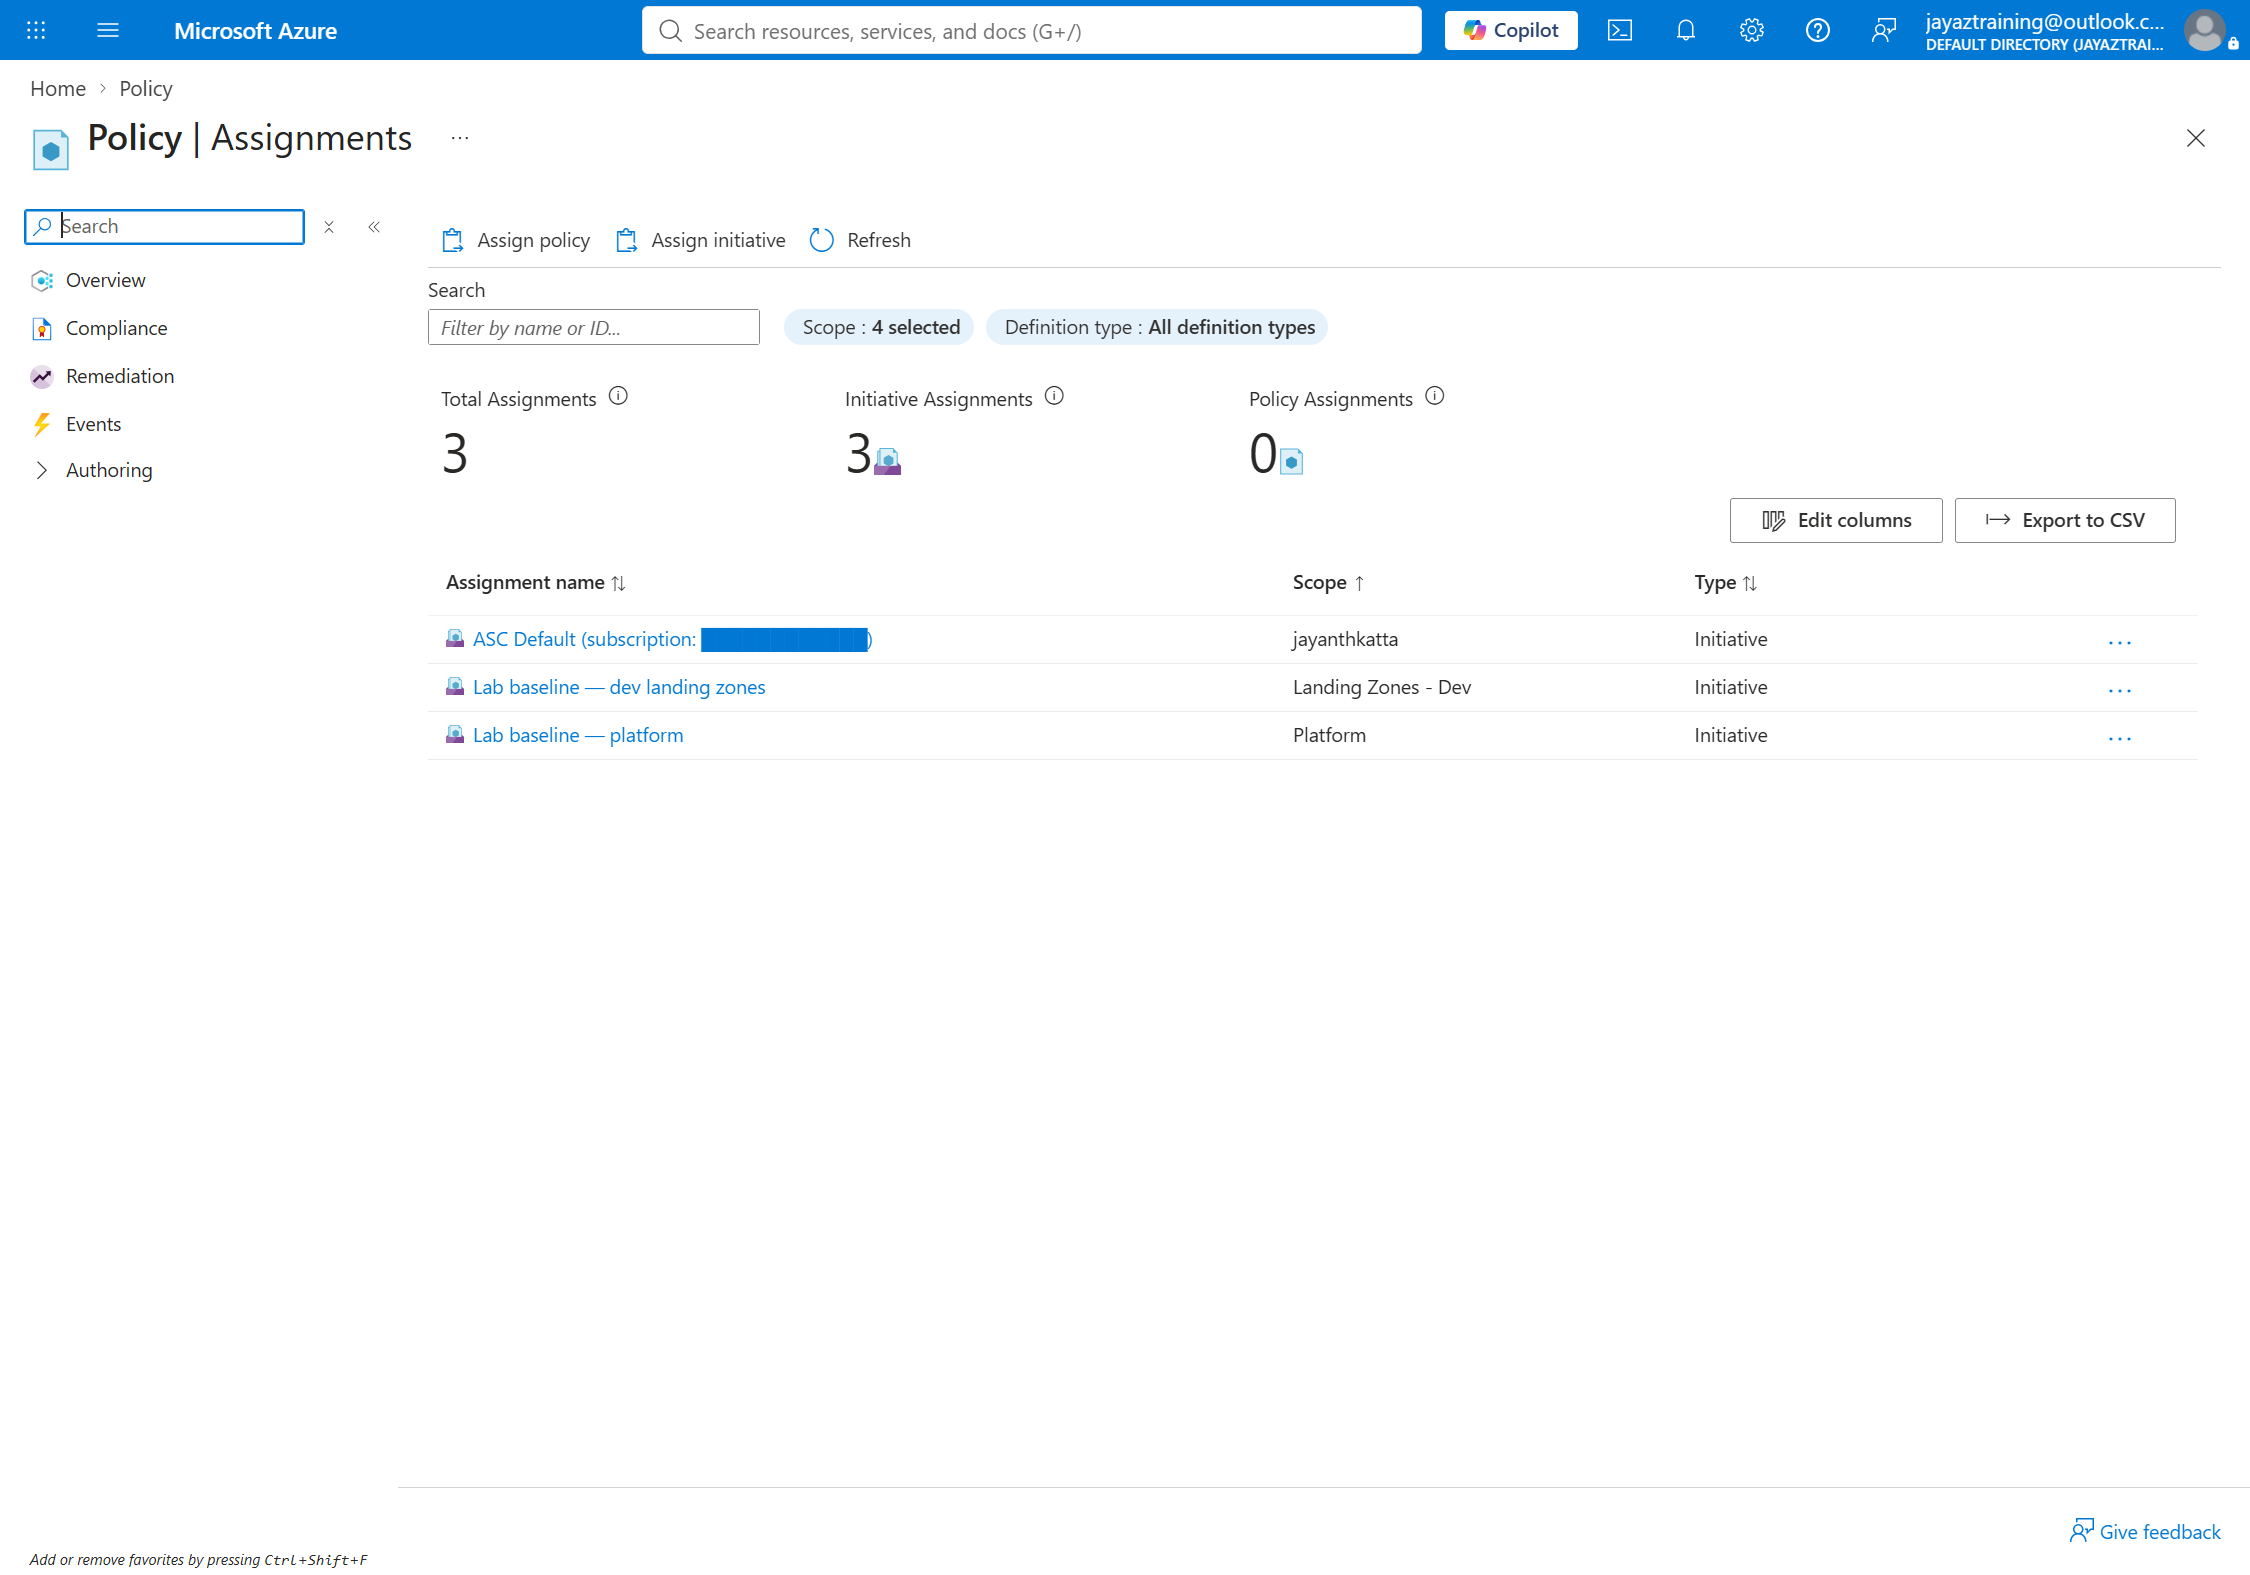Click the initiative icon on dev landing zones row

455,686
